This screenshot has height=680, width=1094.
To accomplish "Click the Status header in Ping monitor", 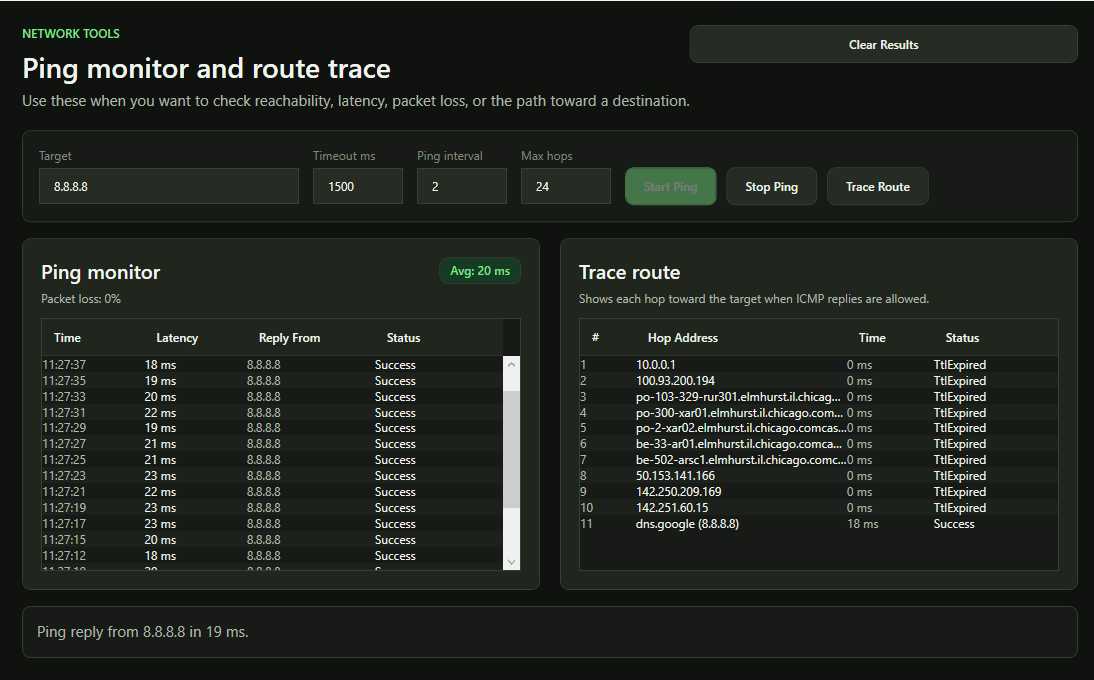I will pos(403,338).
